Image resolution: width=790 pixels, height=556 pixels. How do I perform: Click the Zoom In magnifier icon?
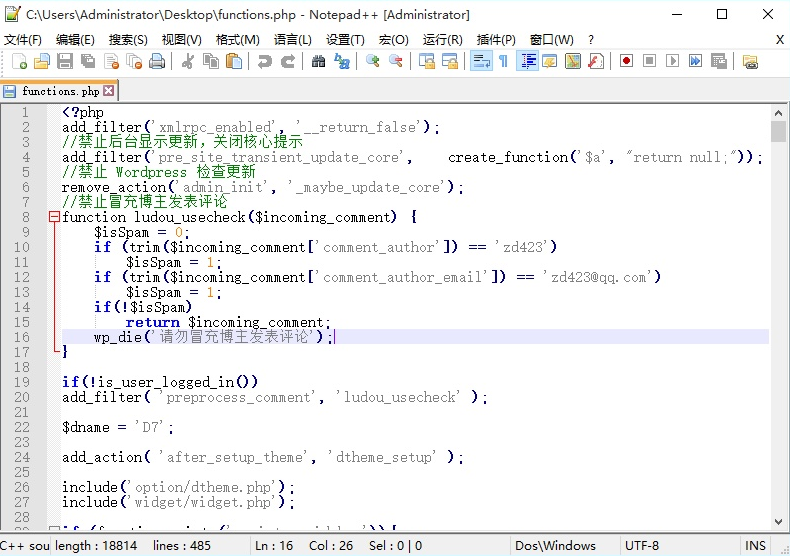373,62
